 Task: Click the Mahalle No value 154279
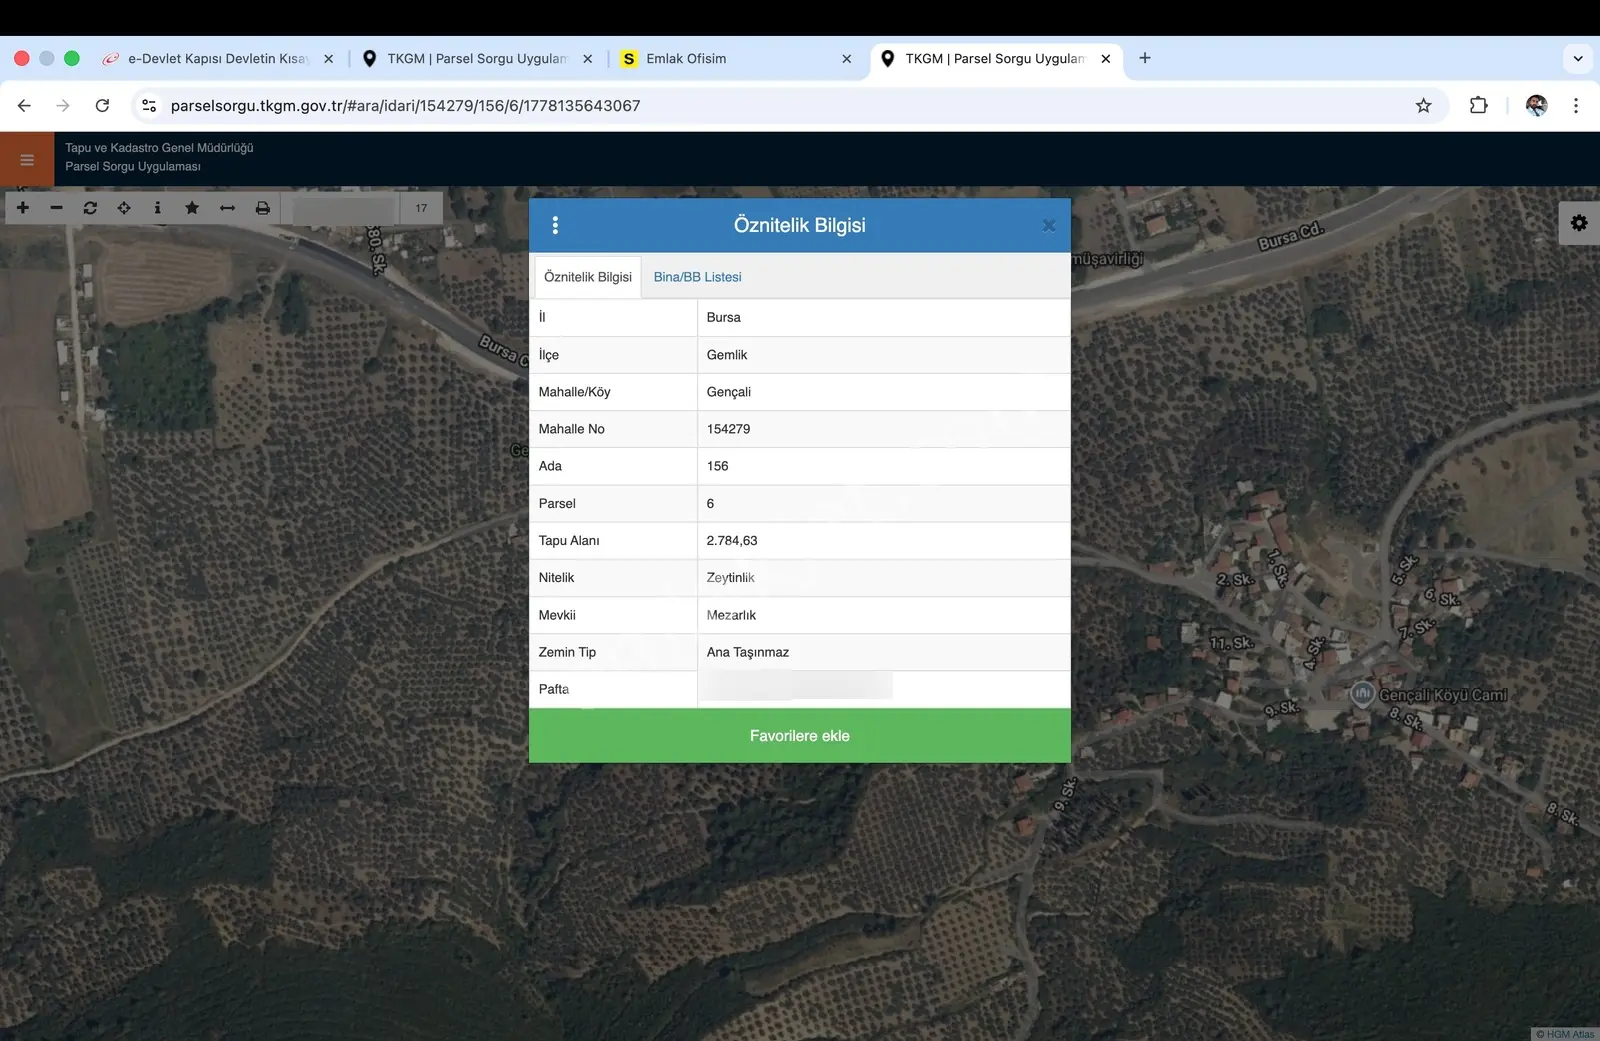728,429
